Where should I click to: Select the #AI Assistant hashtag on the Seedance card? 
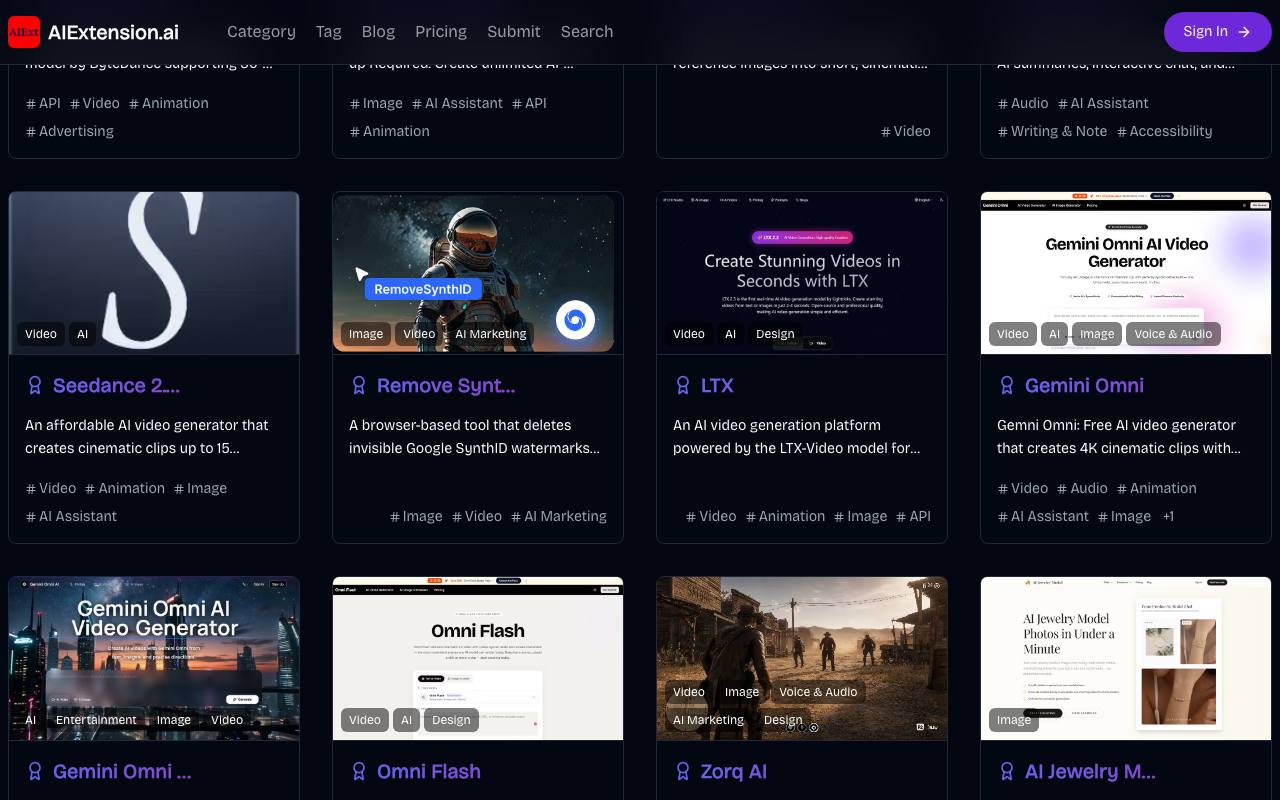(x=71, y=516)
